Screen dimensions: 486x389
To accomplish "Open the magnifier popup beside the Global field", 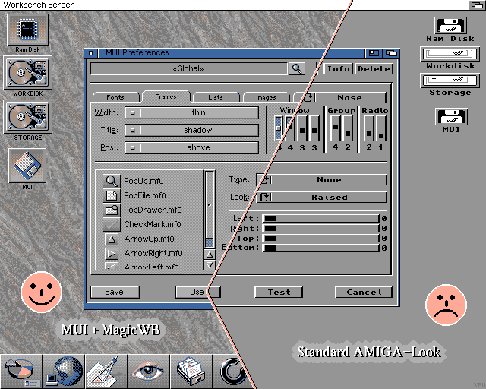I will [x=296, y=69].
